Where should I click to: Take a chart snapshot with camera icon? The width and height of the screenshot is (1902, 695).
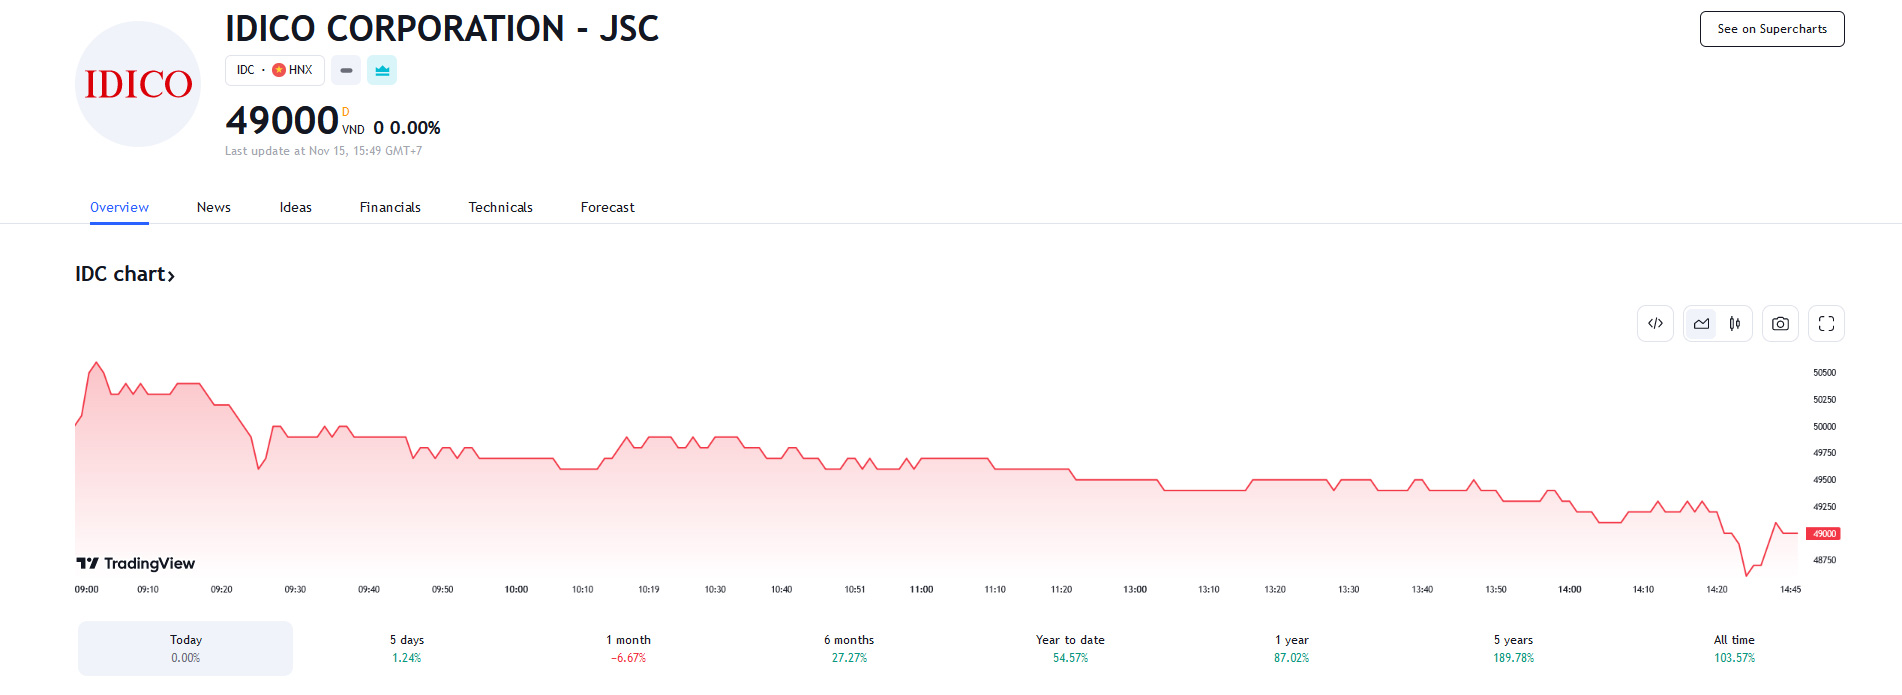click(1780, 324)
